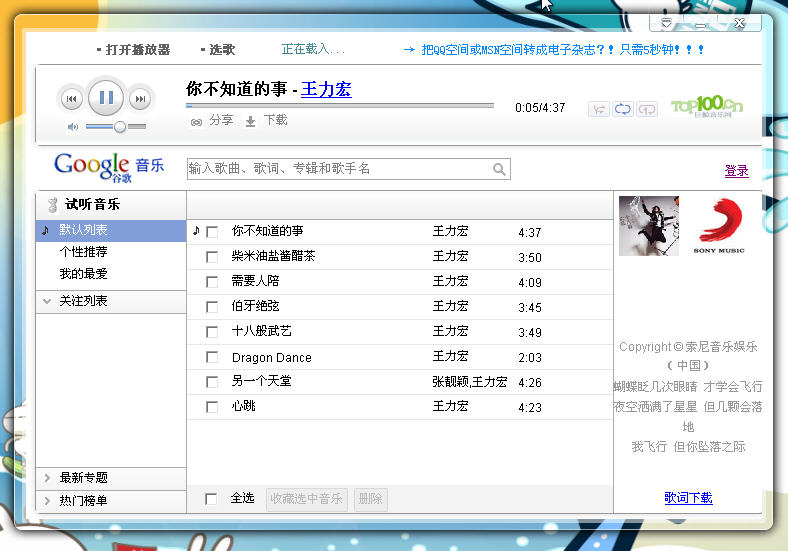Check the box for 你不知道的事
The image size is (788, 551).
coord(212,232)
